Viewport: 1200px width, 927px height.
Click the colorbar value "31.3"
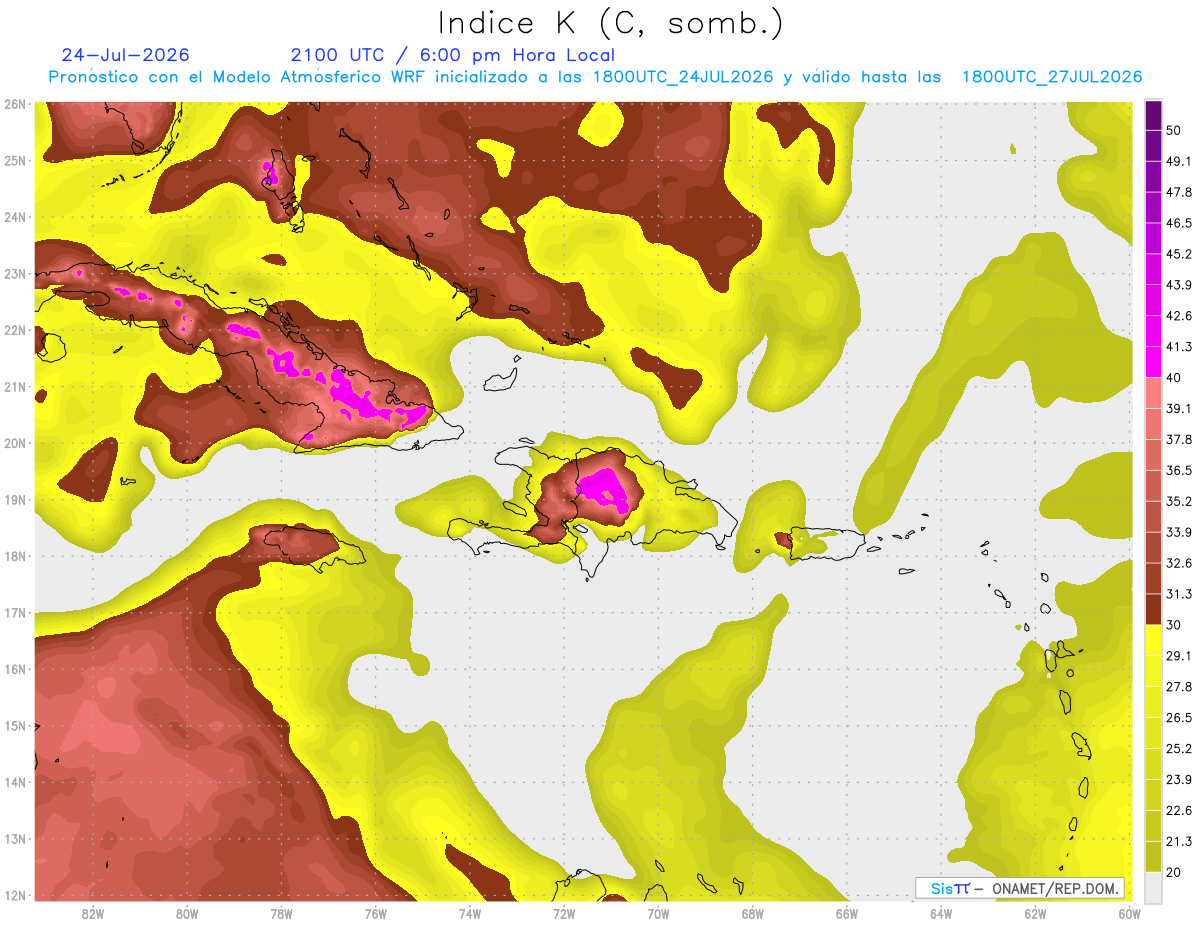1179,594
